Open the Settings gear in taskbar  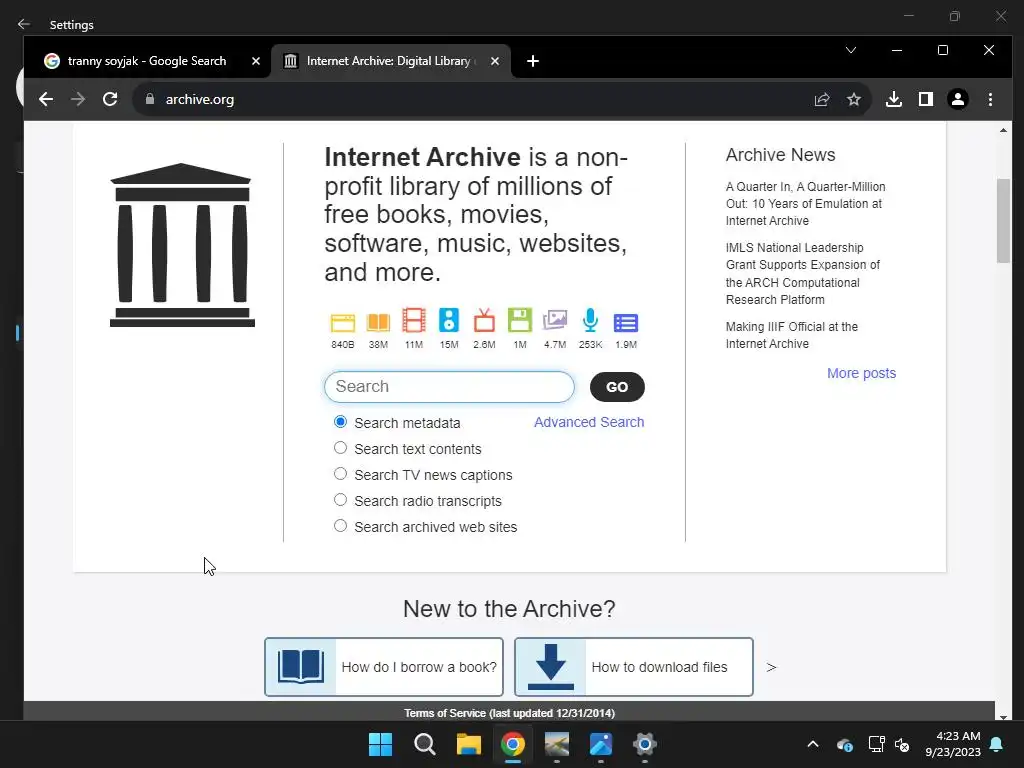645,744
